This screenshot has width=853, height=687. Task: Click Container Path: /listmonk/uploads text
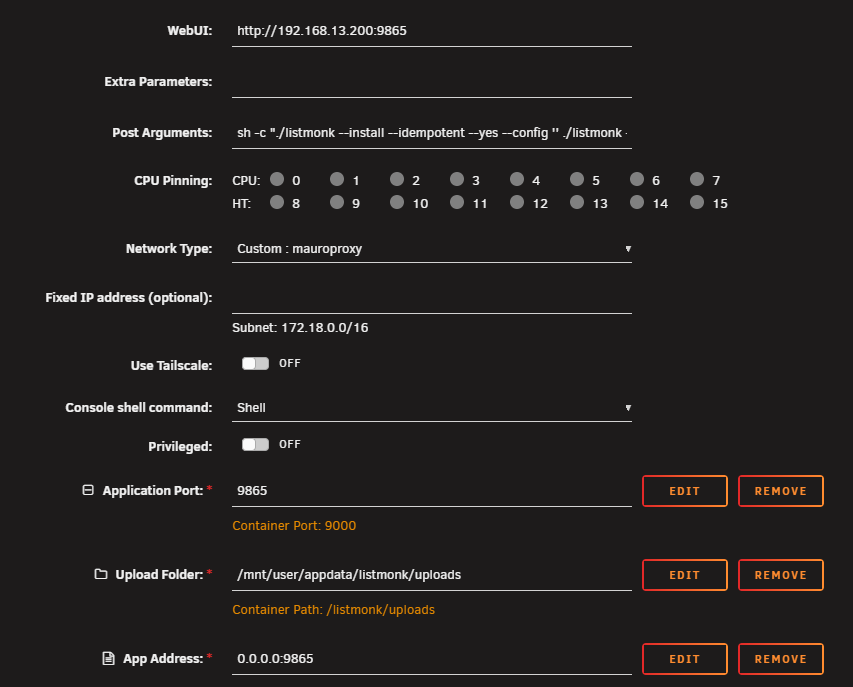click(x=333, y=610)
